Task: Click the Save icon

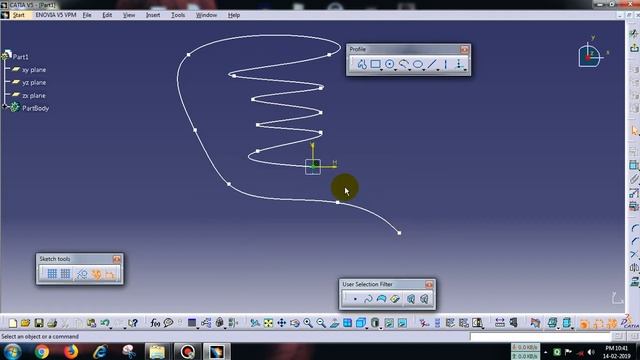Action: click(39, 323)
